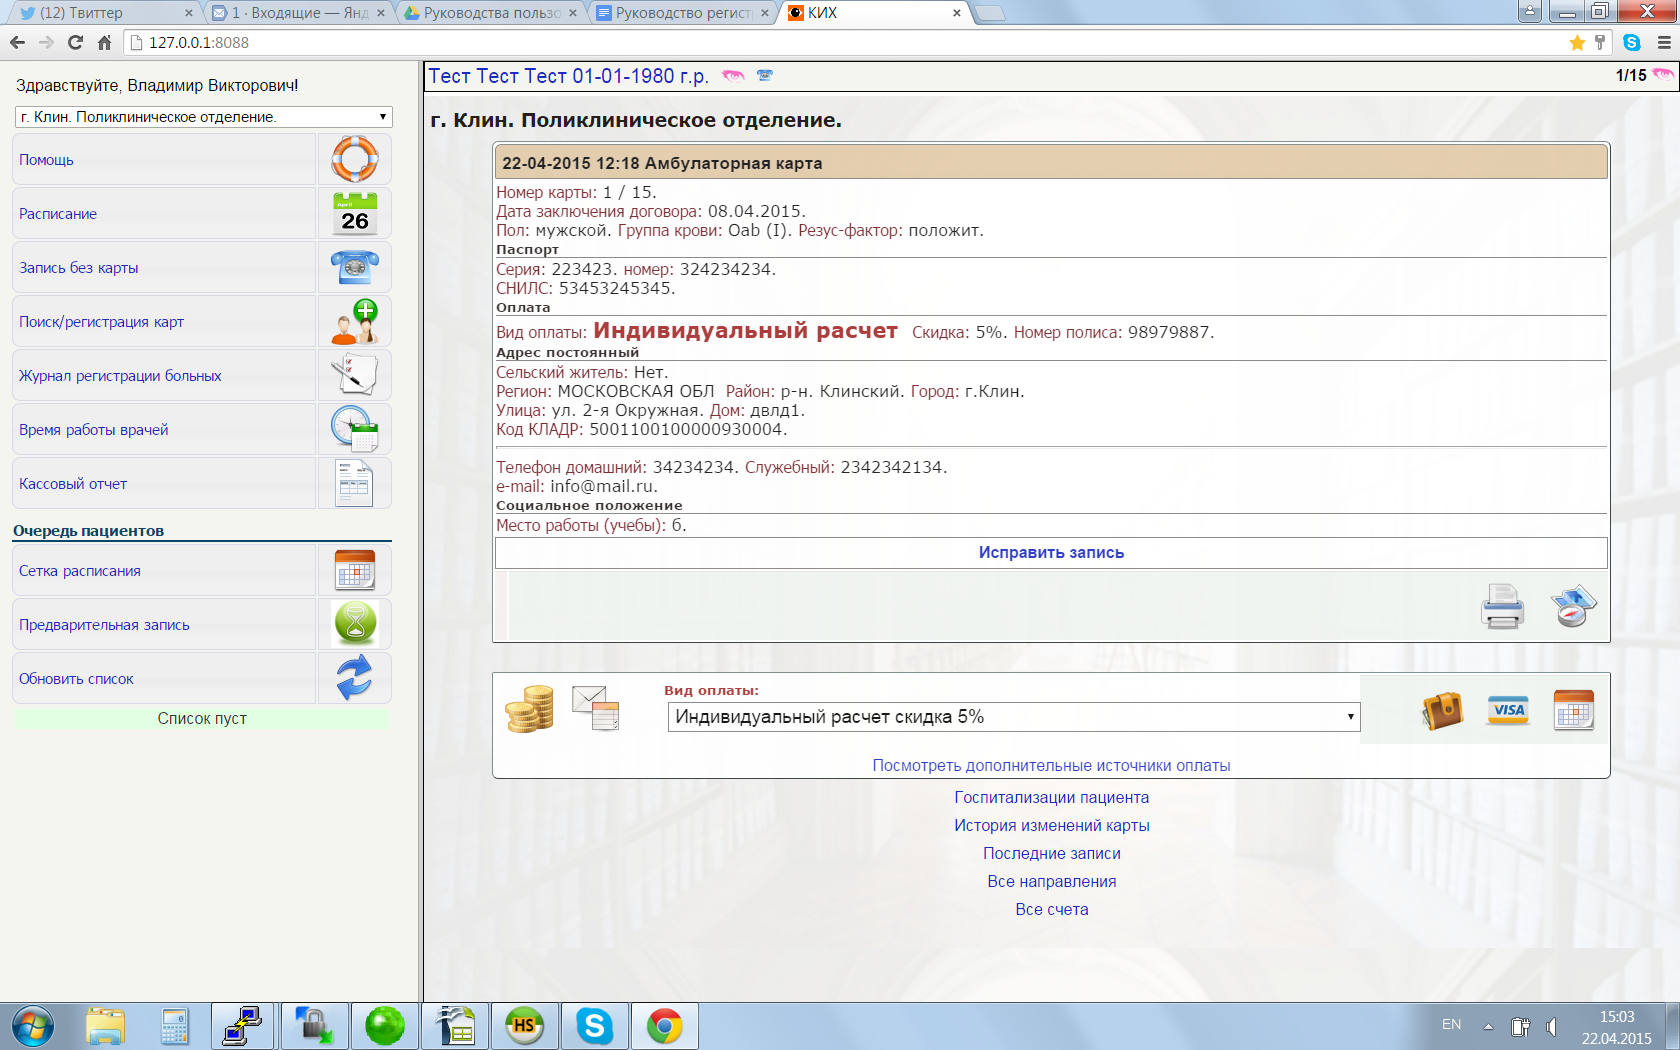This screenshot has height=1050, width=1680.
Task: Click the printer icon in the card
Action: pos(1502,606)
